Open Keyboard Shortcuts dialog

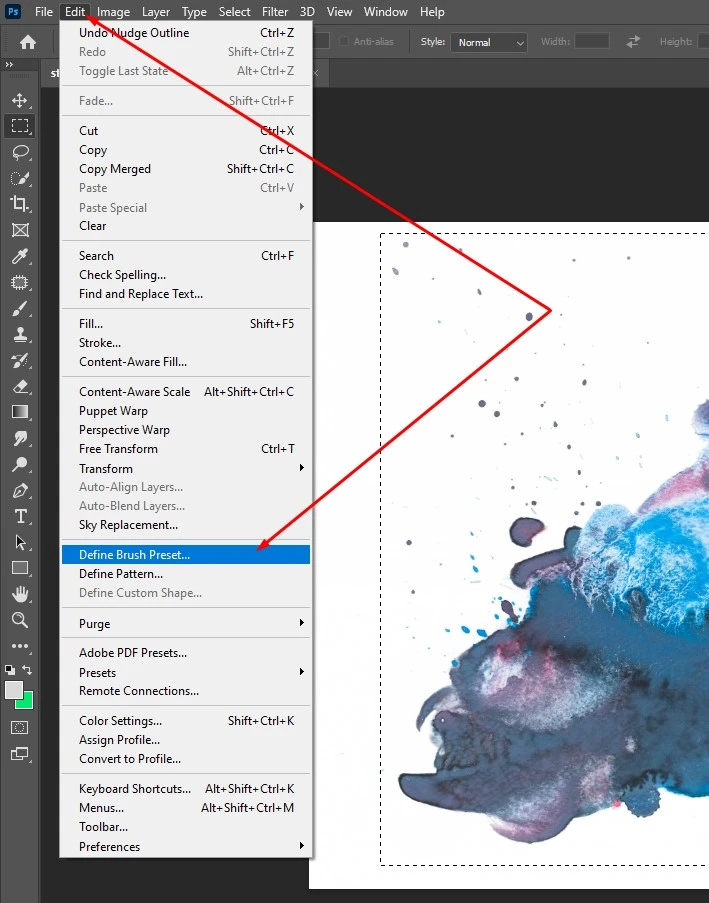point(186,788)
